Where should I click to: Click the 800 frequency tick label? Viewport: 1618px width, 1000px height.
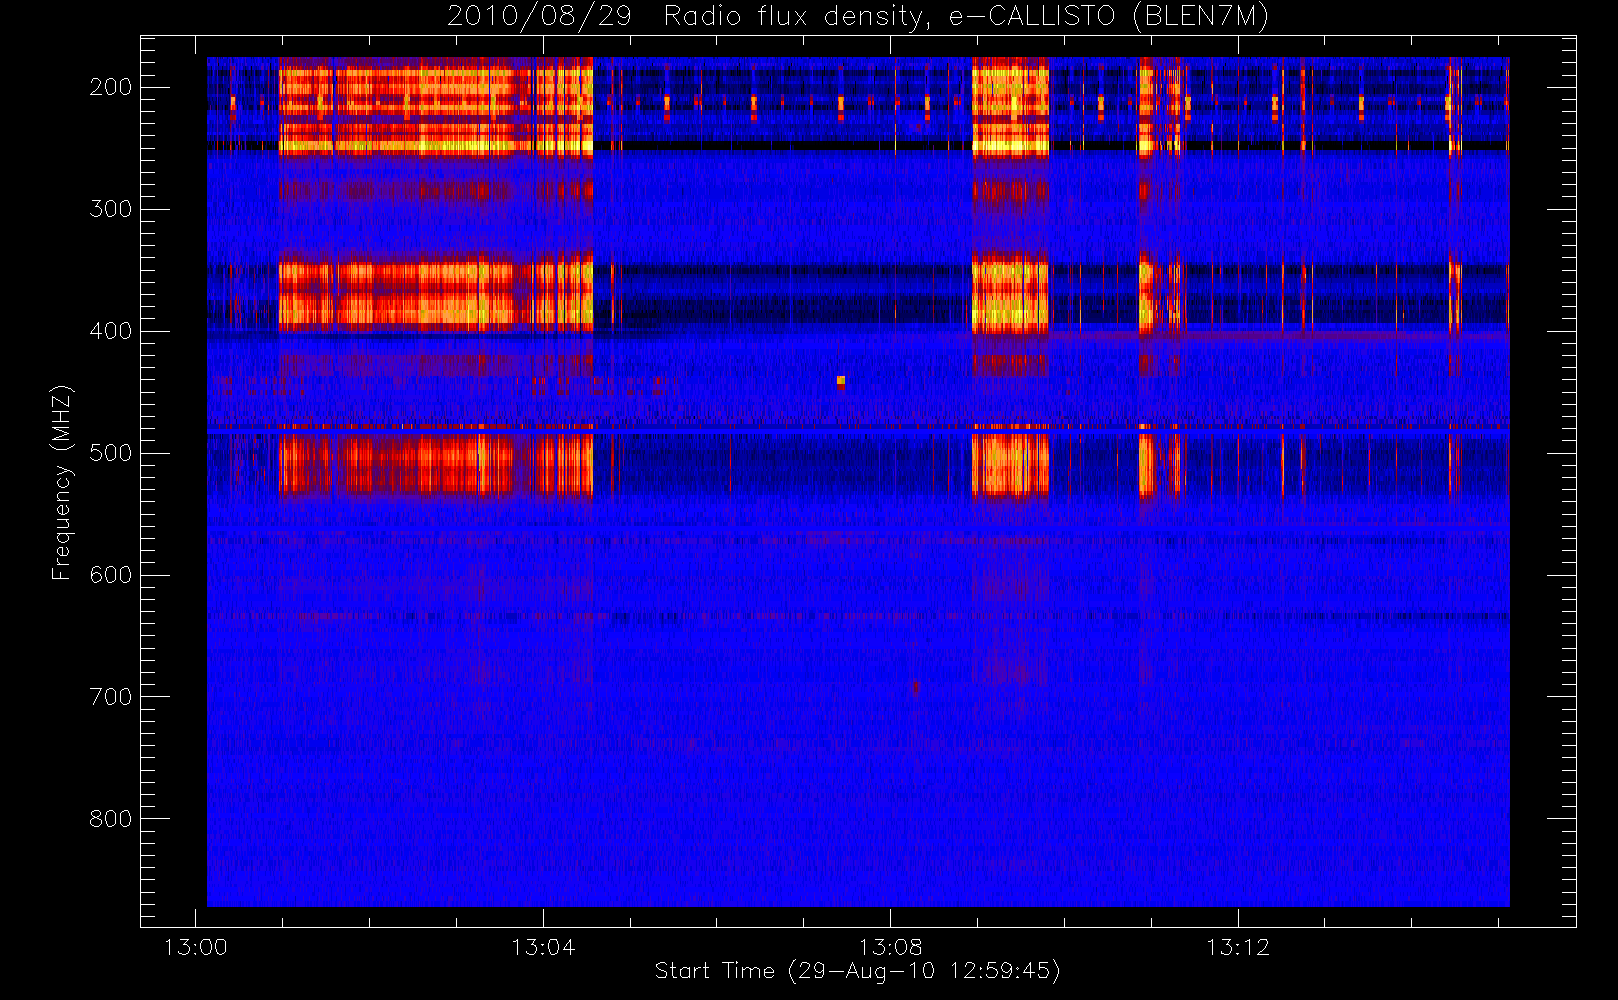pos(111,819)
